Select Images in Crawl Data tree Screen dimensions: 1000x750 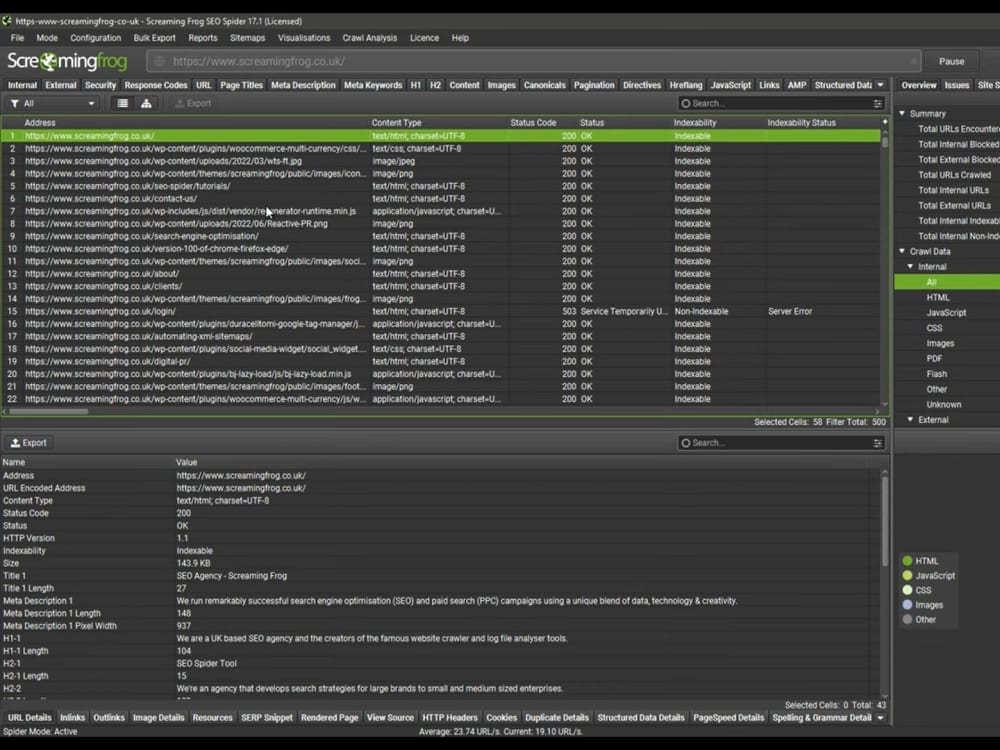(940, 343)
